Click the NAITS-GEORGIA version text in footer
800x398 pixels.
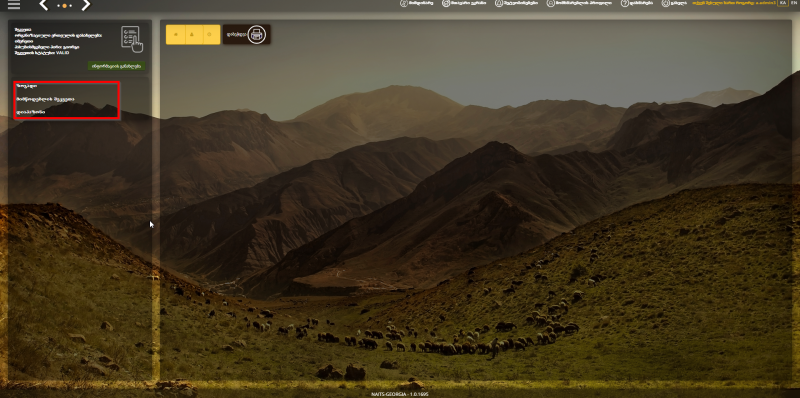400,394
